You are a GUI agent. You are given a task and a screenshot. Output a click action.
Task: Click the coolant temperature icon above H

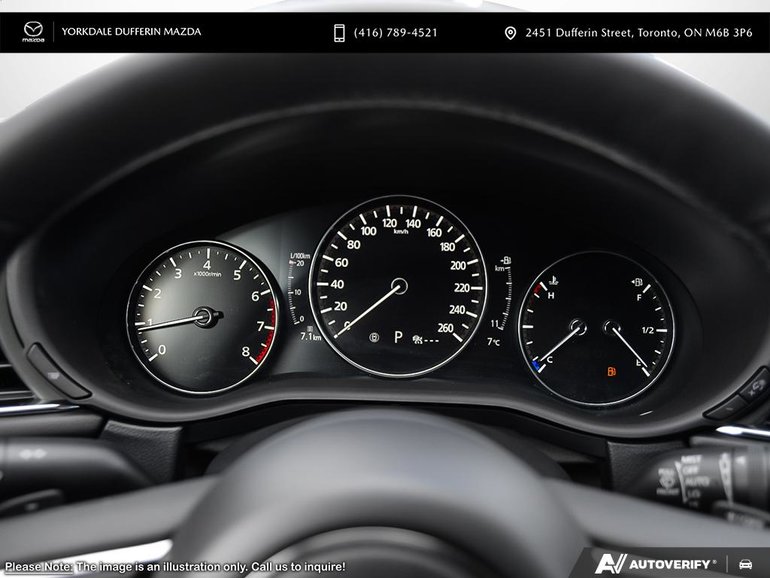click(552, 280)
